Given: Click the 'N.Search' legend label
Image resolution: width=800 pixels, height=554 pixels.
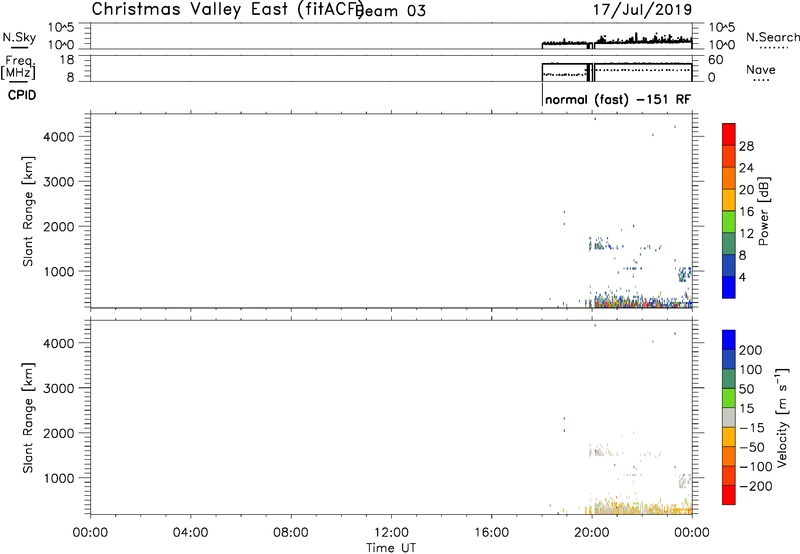Looking at the screenshot, I should coord(772,37).
